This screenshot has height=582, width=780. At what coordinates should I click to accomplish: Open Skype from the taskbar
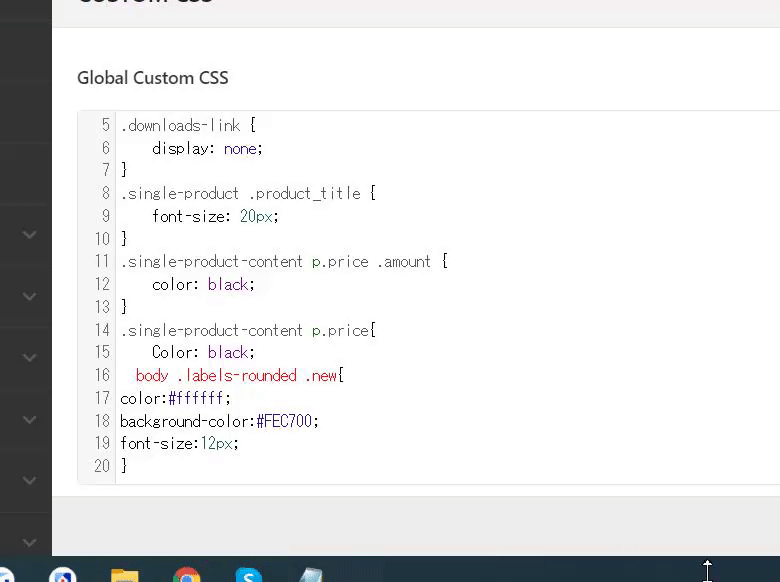pyautogui.click(x=249, y=576)
